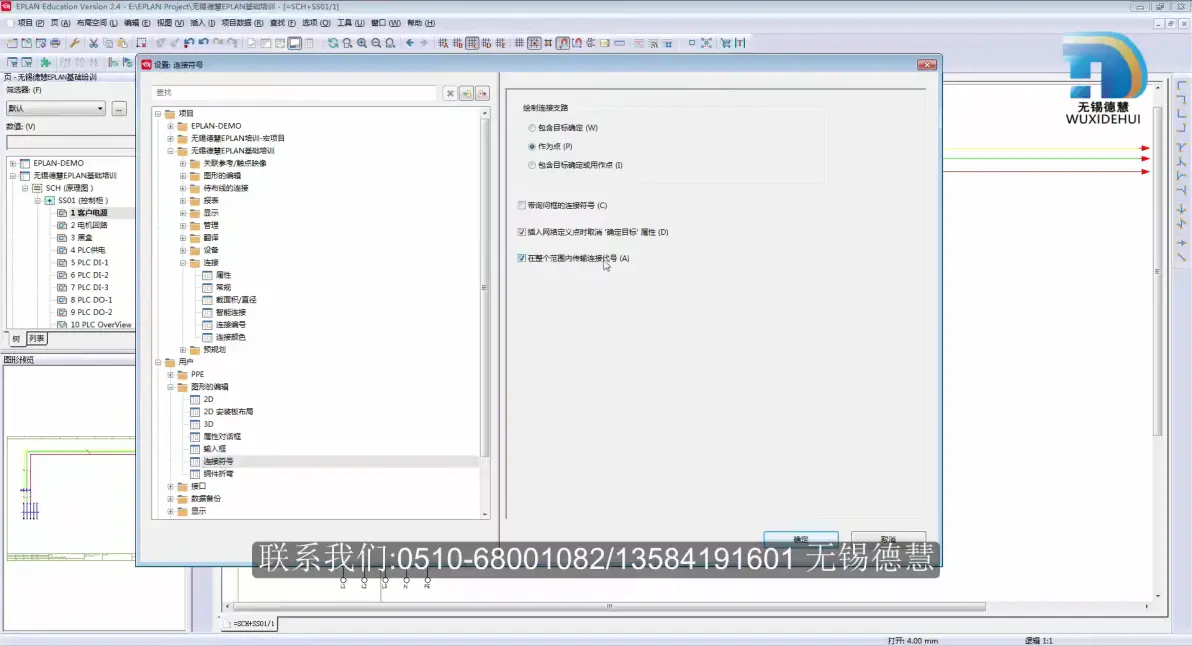Select the 连接编号 settings entry
Screen dimensions: 1192x646
230,325
